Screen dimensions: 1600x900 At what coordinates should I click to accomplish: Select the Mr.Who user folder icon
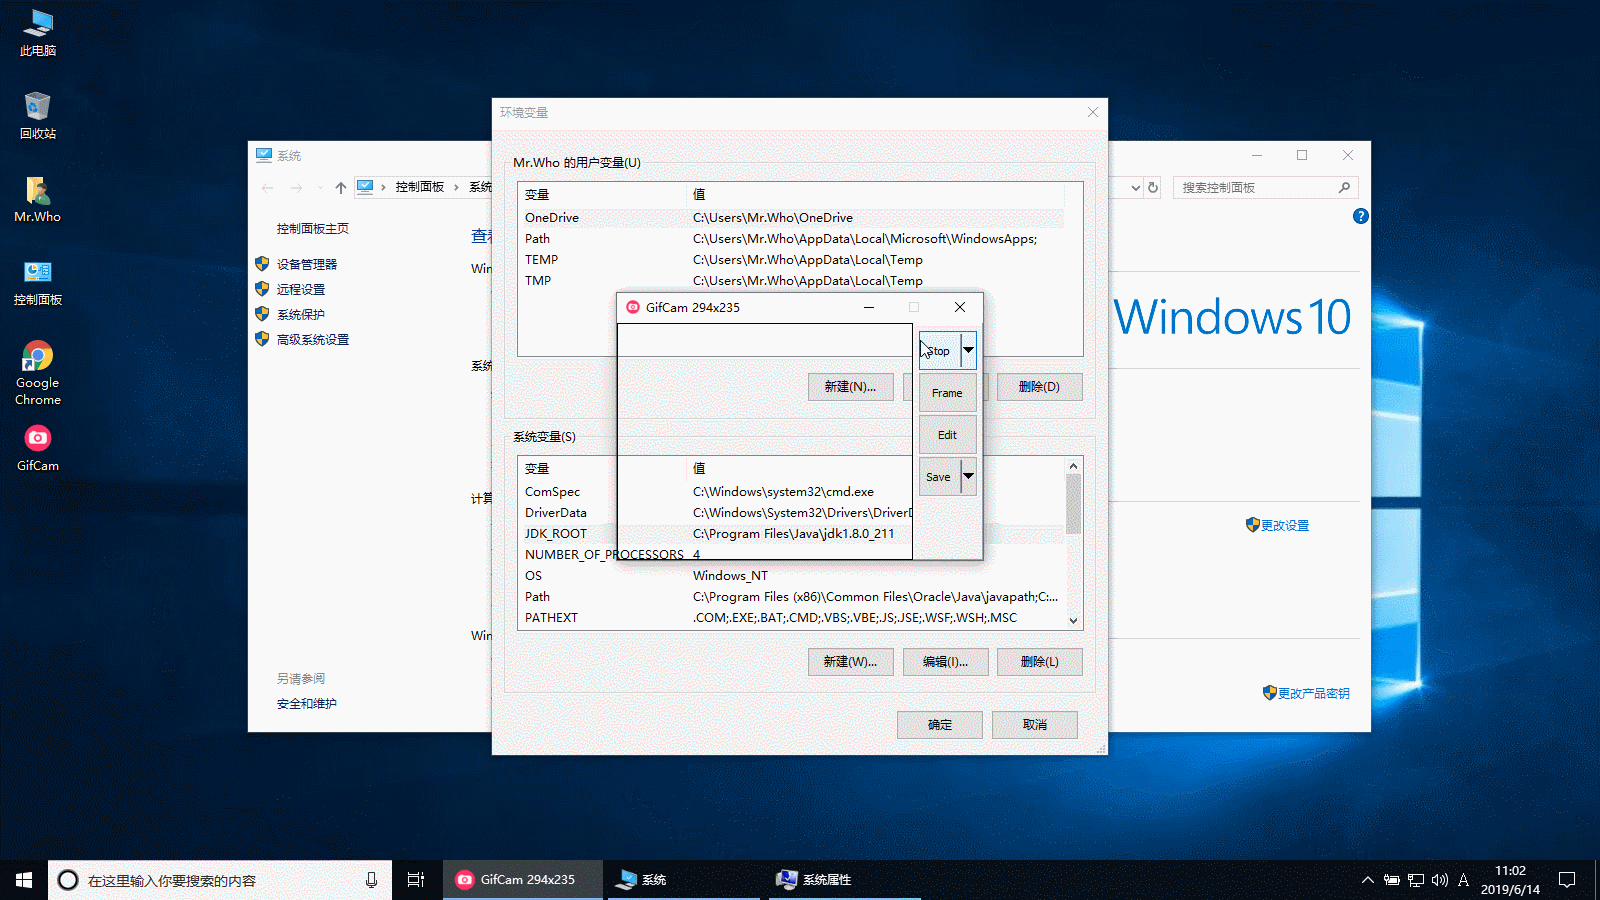point(38,199)
